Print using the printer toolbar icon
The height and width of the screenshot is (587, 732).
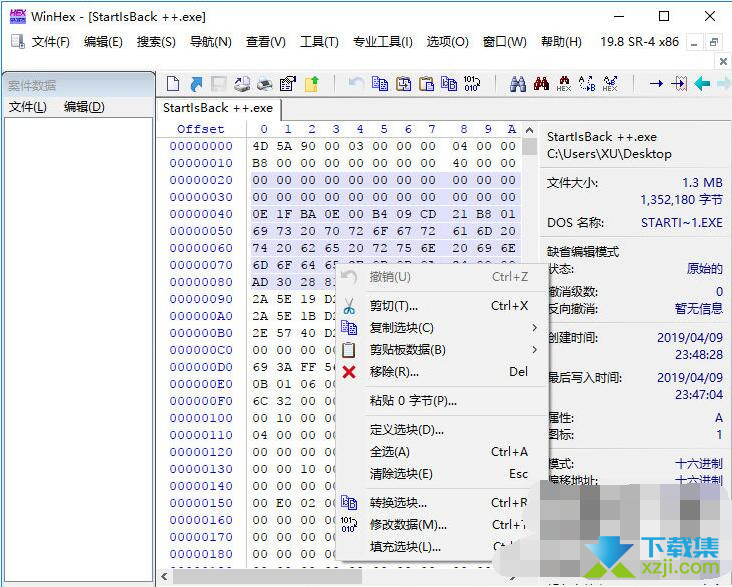265,84
